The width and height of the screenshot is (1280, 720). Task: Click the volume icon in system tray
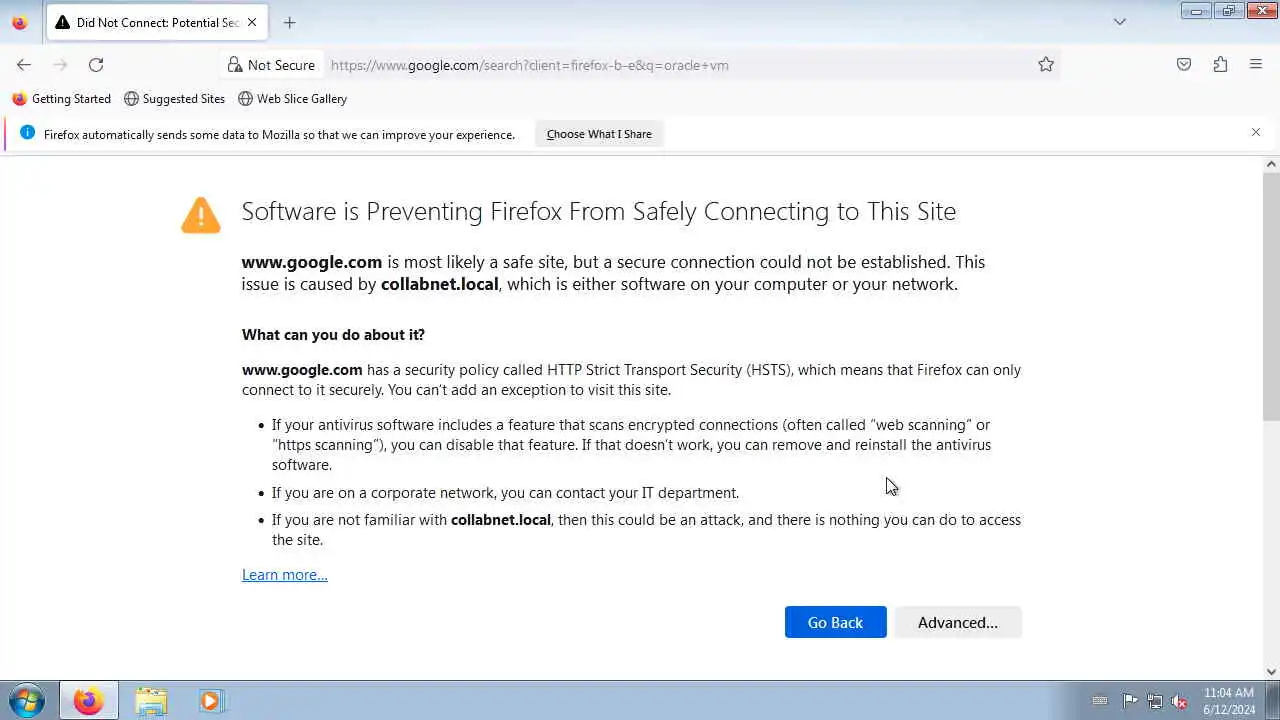point(1179,701)
